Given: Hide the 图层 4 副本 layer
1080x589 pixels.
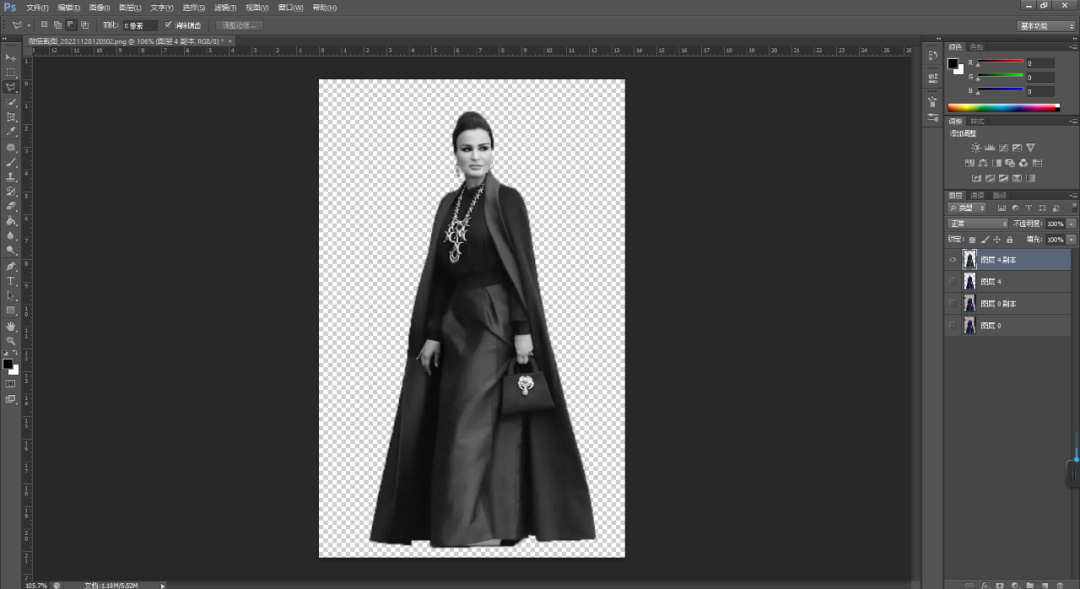Looking at the screenshot, I should click(953, 260).
